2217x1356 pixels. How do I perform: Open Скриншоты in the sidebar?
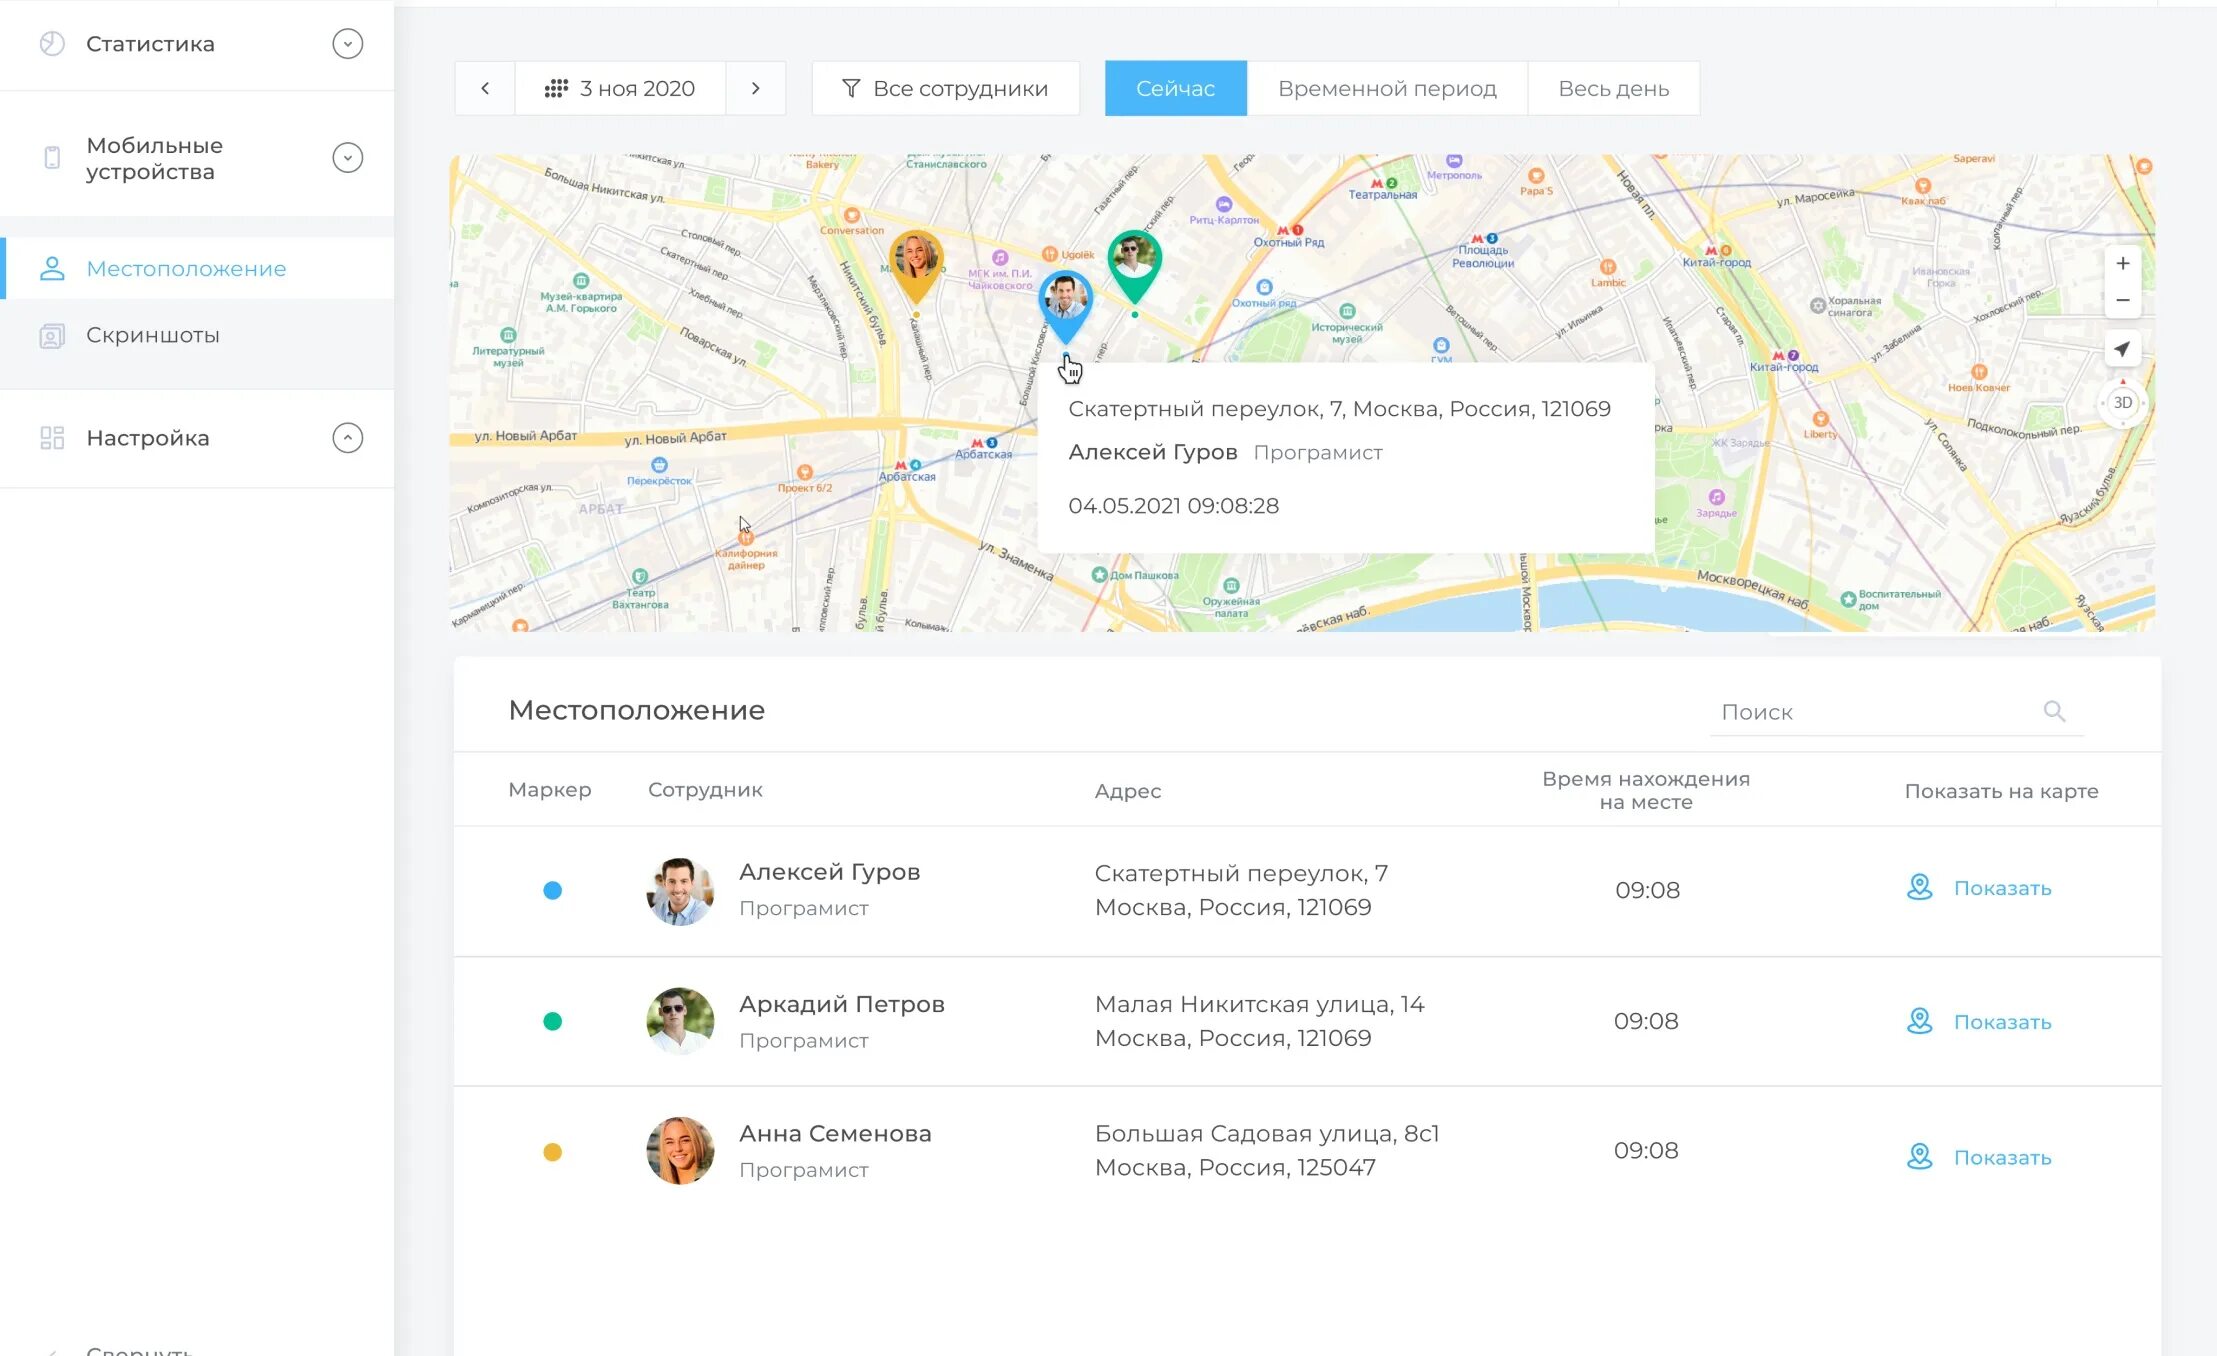(152, 335)
